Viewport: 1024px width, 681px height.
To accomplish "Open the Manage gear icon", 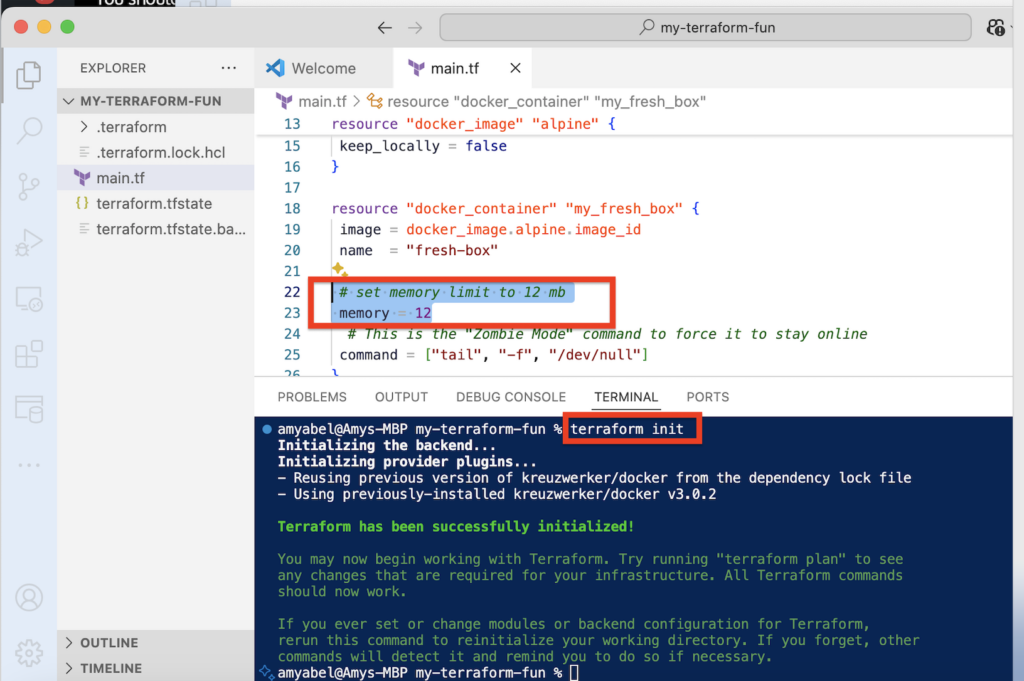I will point(29,651).
